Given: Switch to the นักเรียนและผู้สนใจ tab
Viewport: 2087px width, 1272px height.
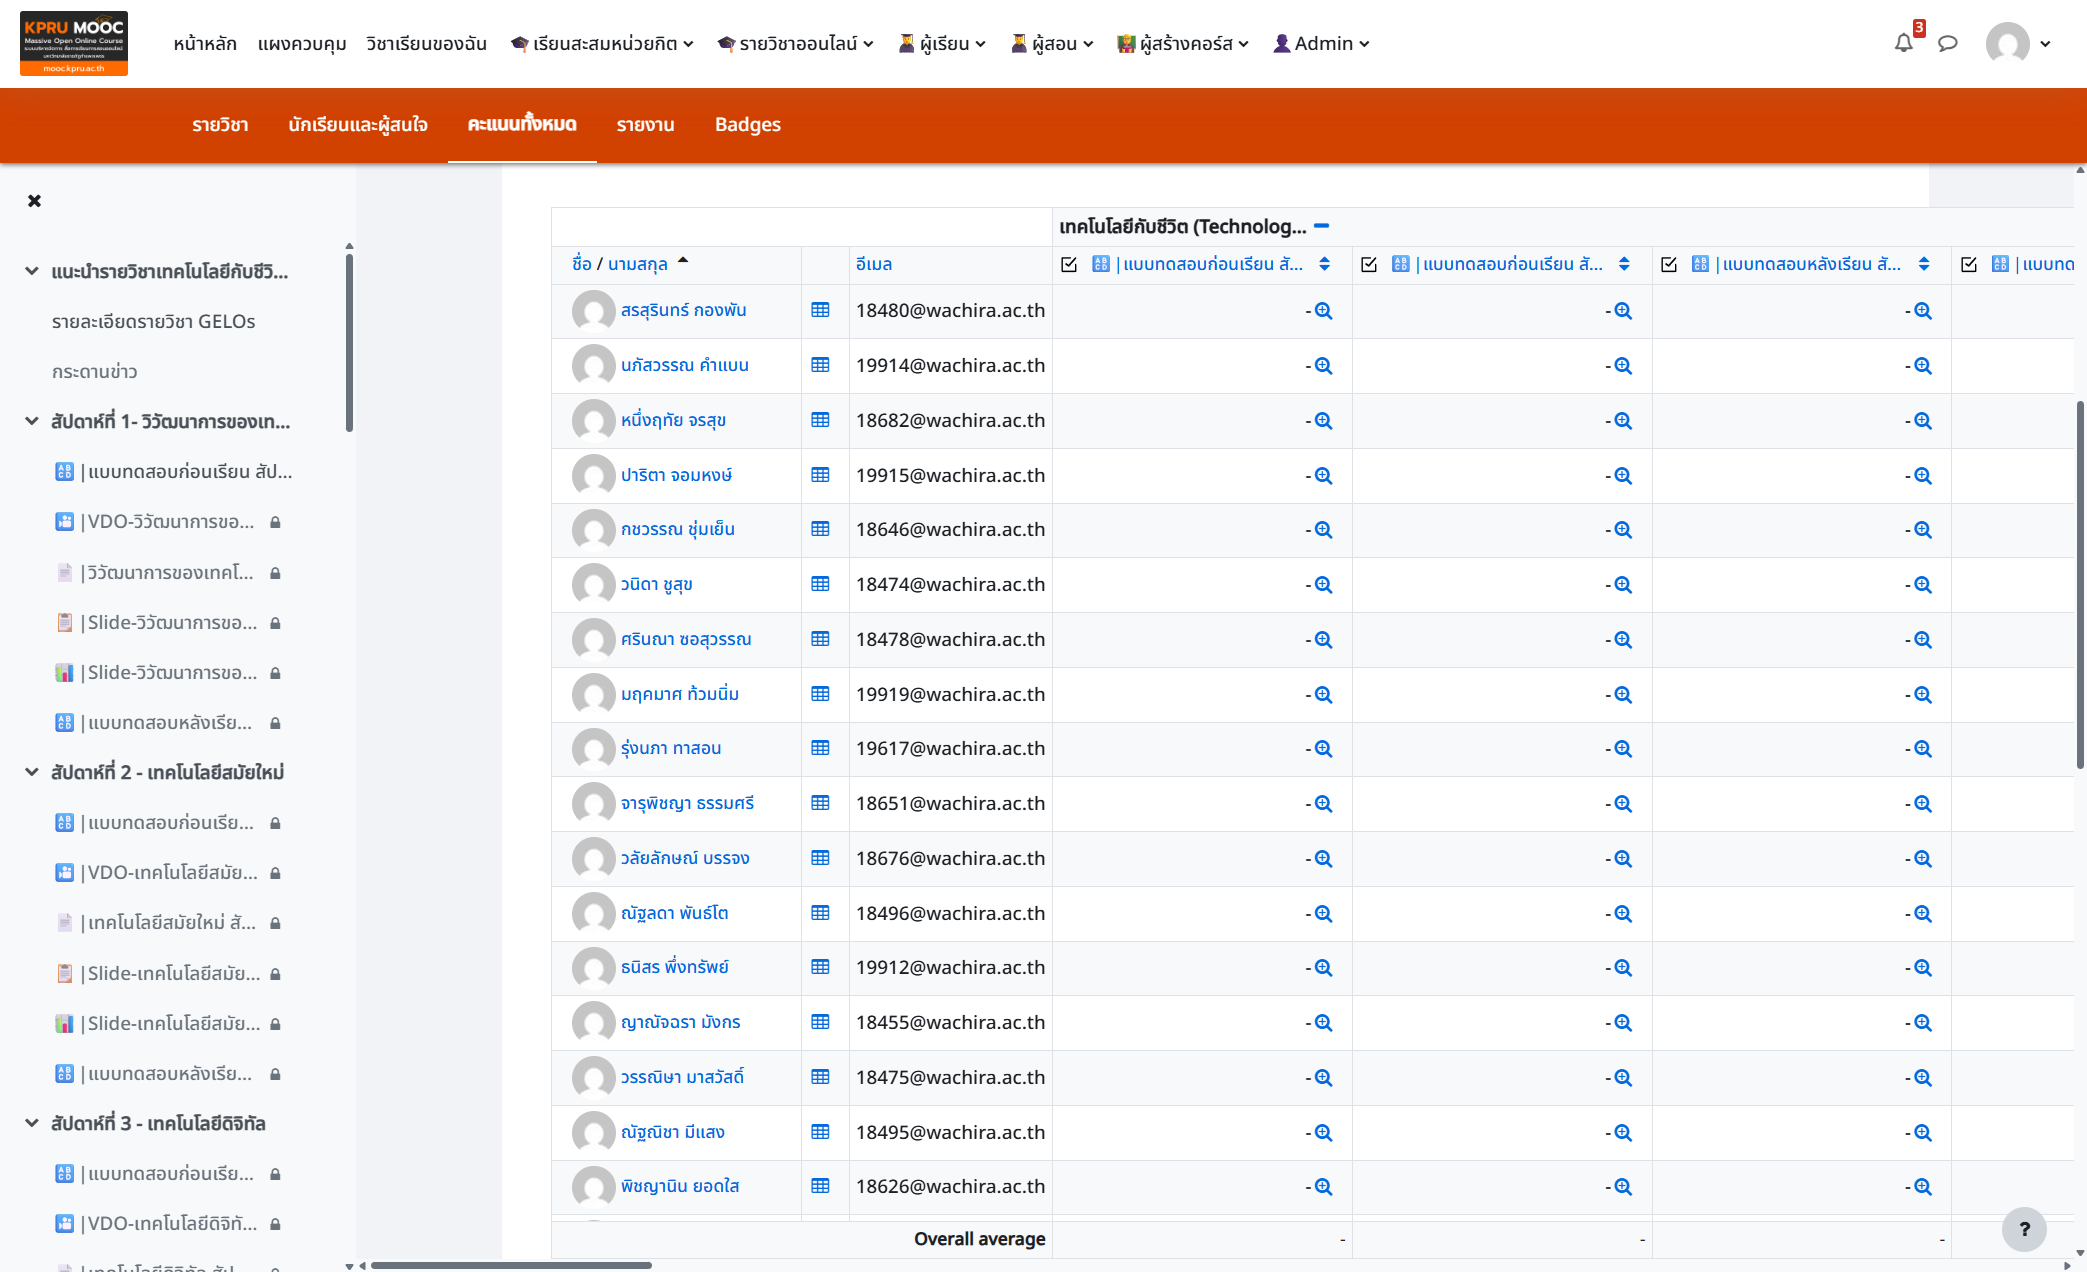Looking at the screenshot, I should (358, 125).
